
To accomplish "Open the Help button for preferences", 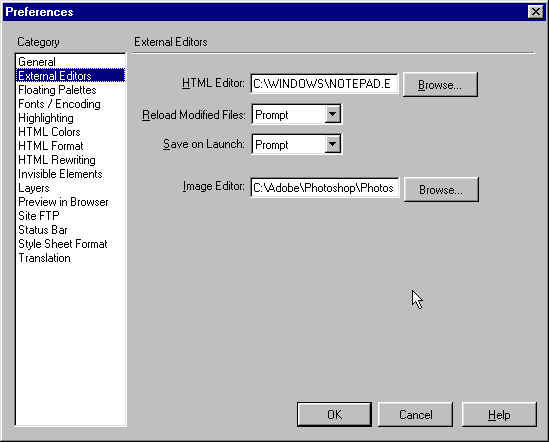I will point(499,414).
